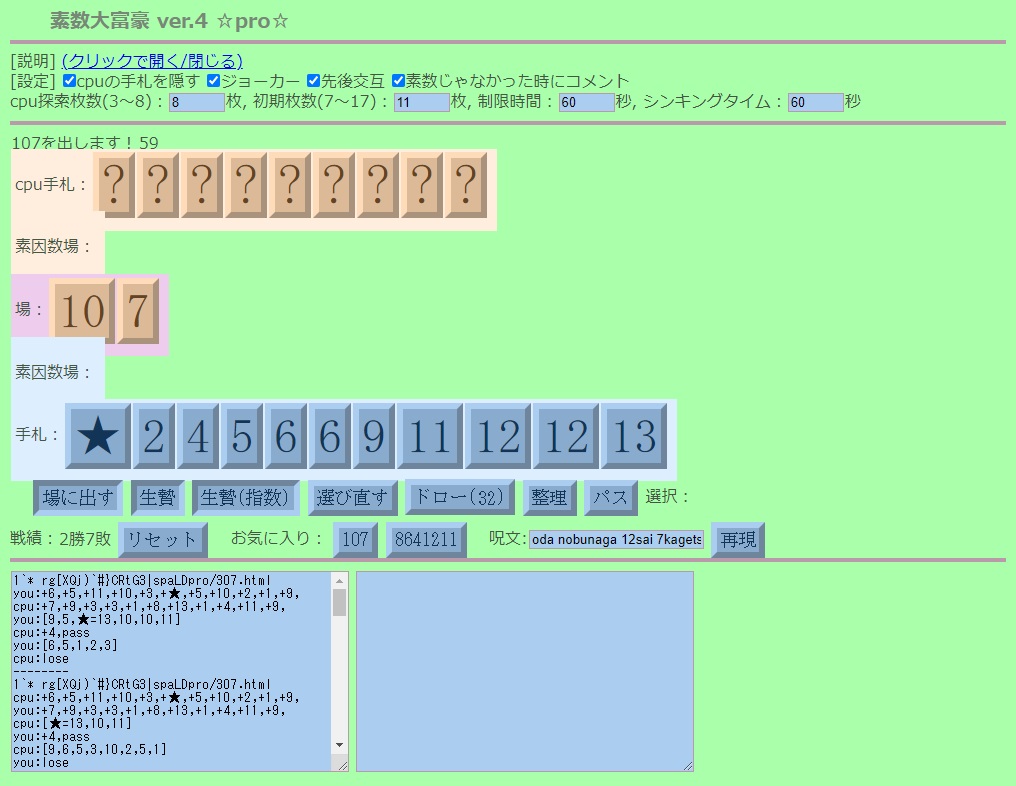Click the 10 card on the field

[82, 311]
